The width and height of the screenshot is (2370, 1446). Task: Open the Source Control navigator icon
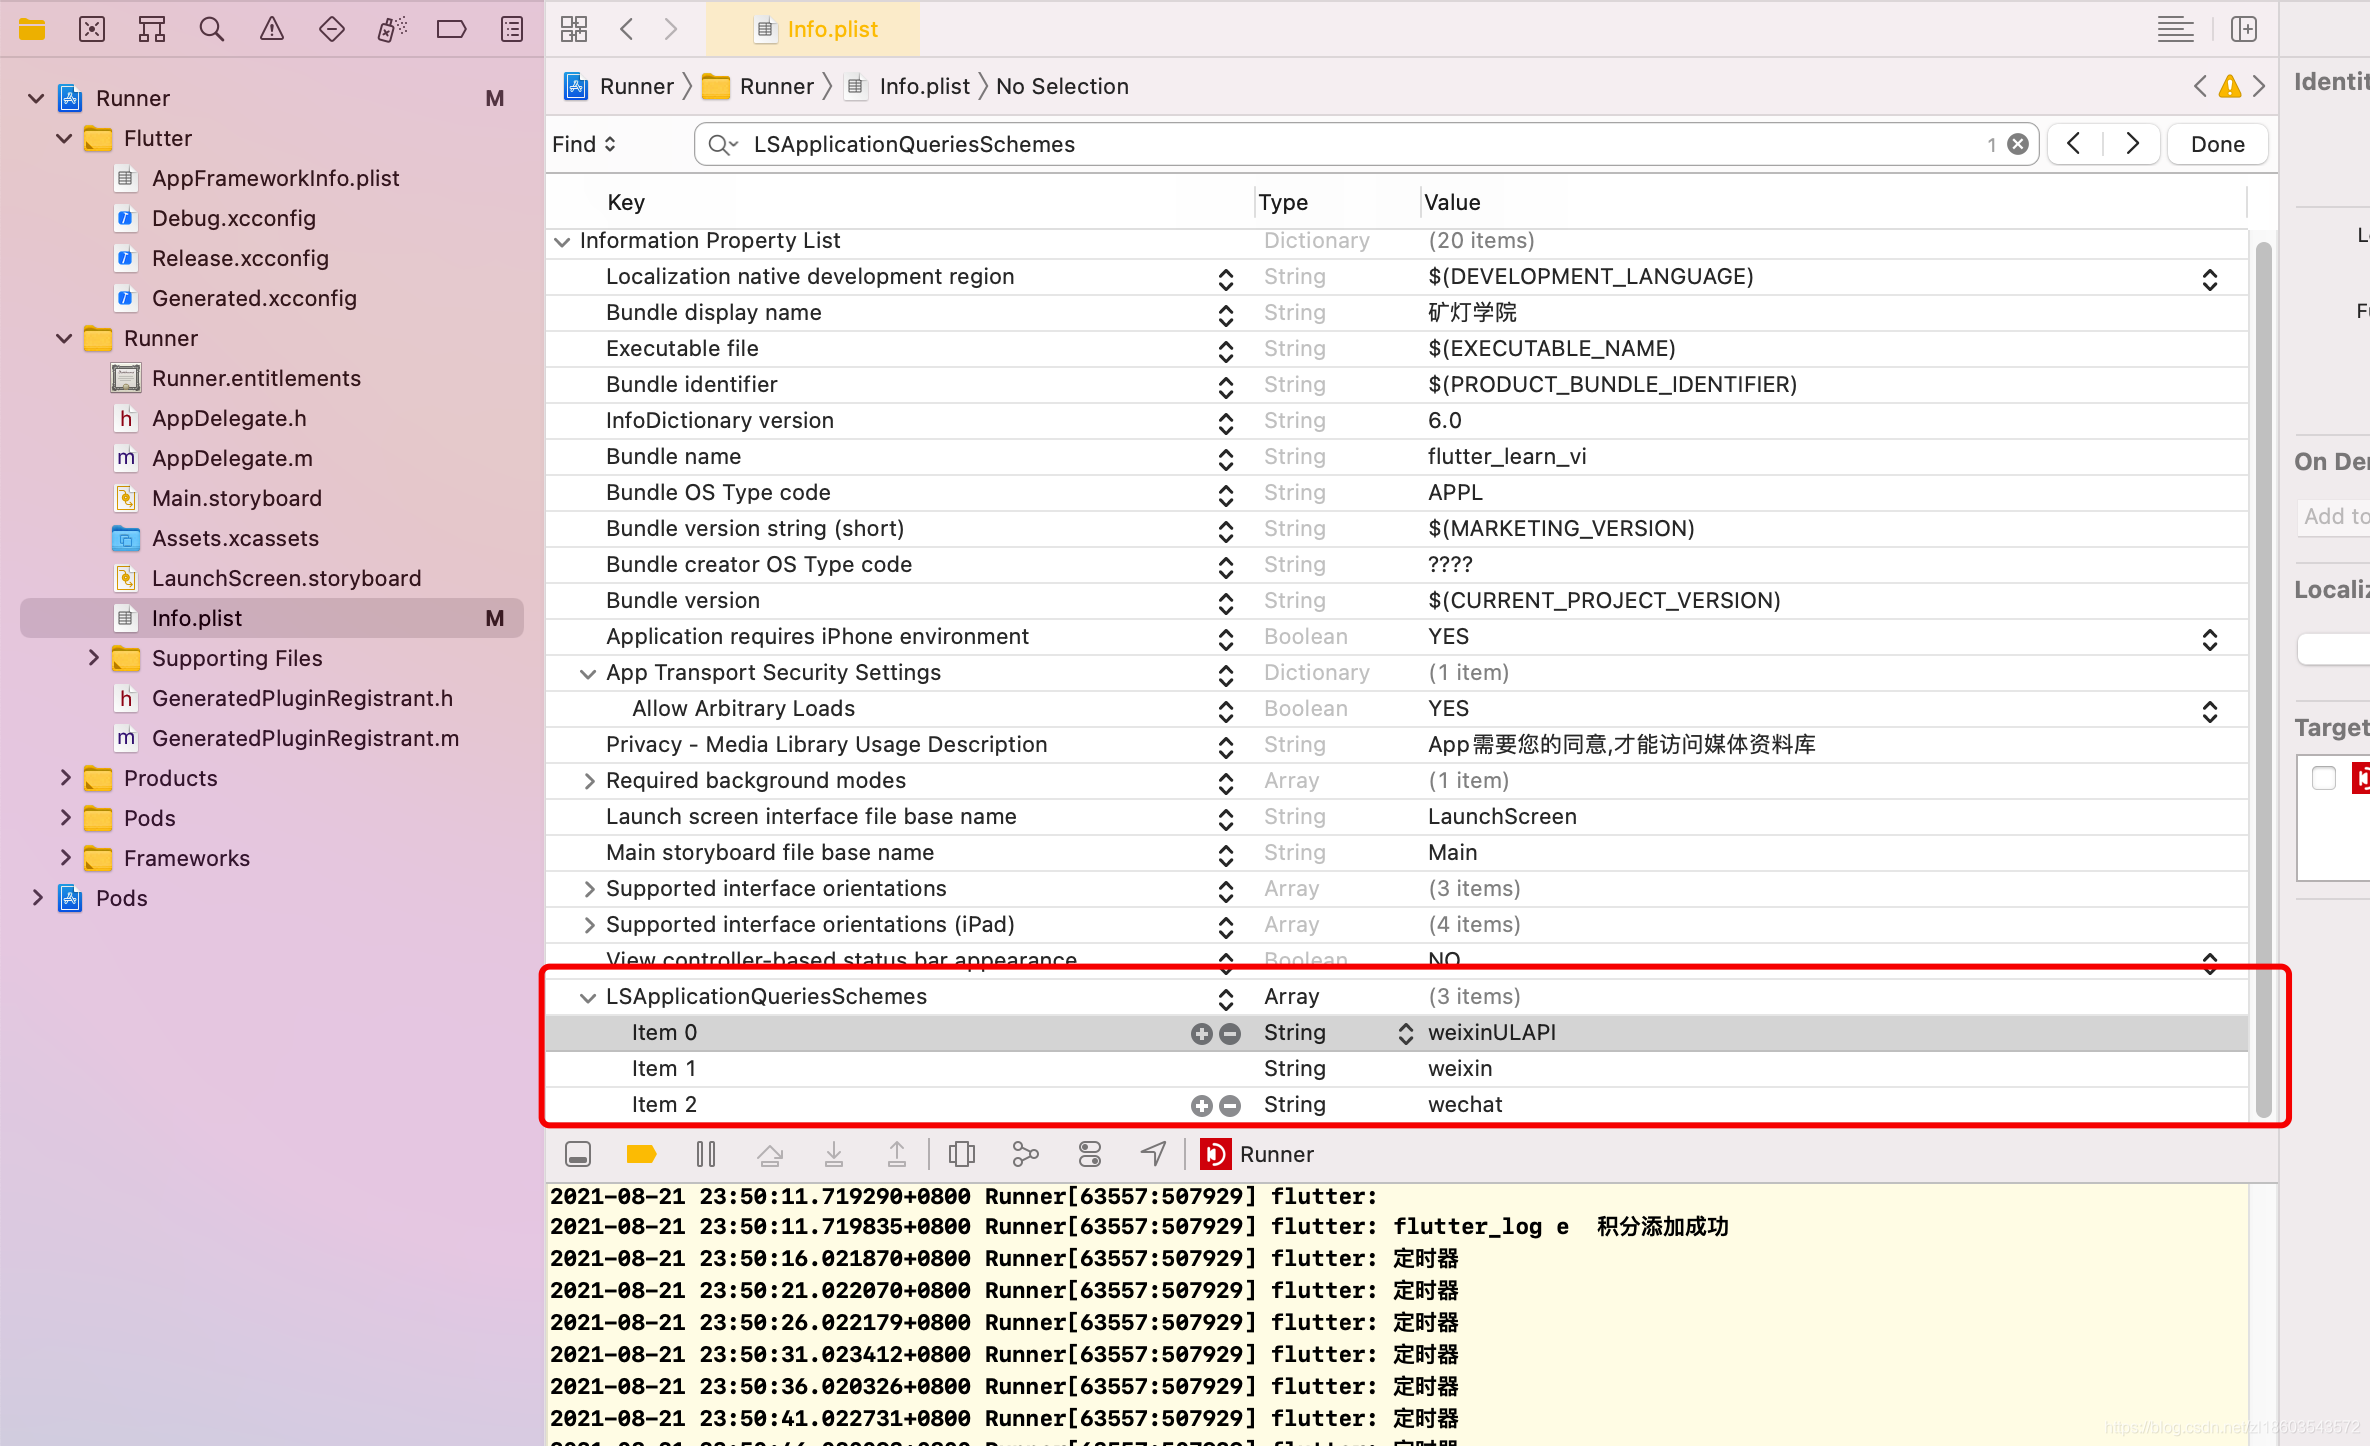92,29
